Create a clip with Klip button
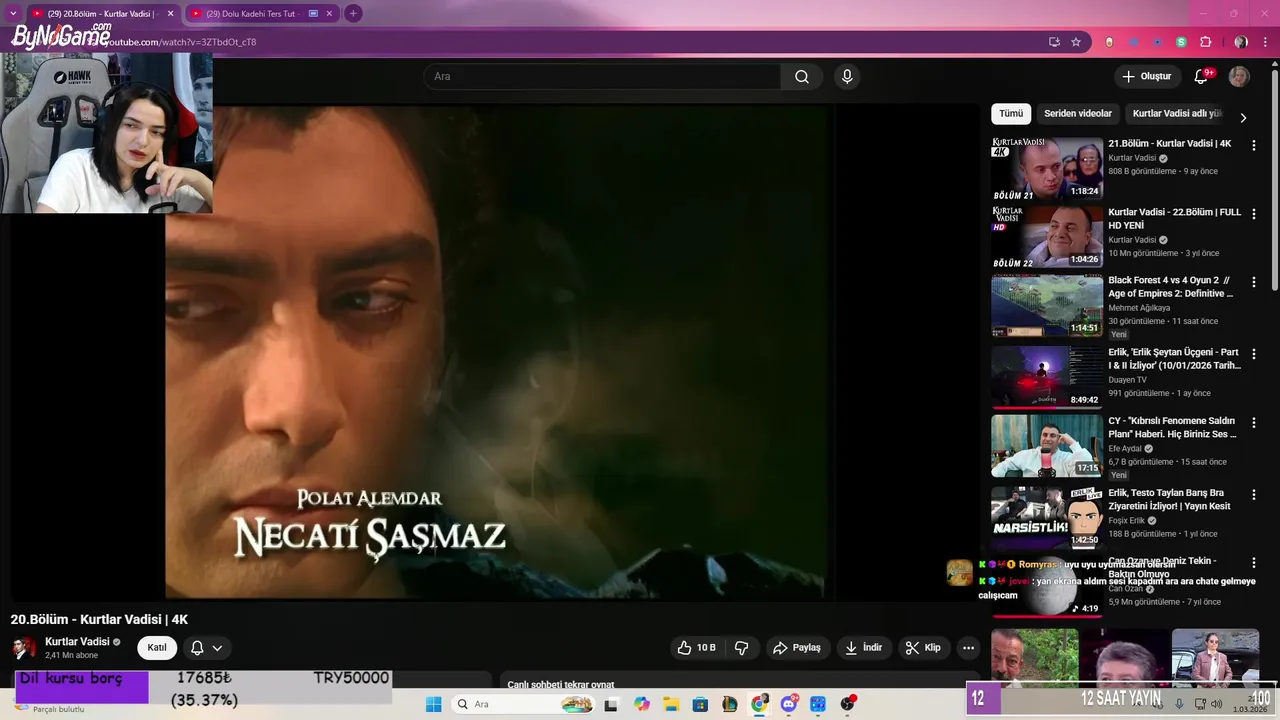 (922, 648)
